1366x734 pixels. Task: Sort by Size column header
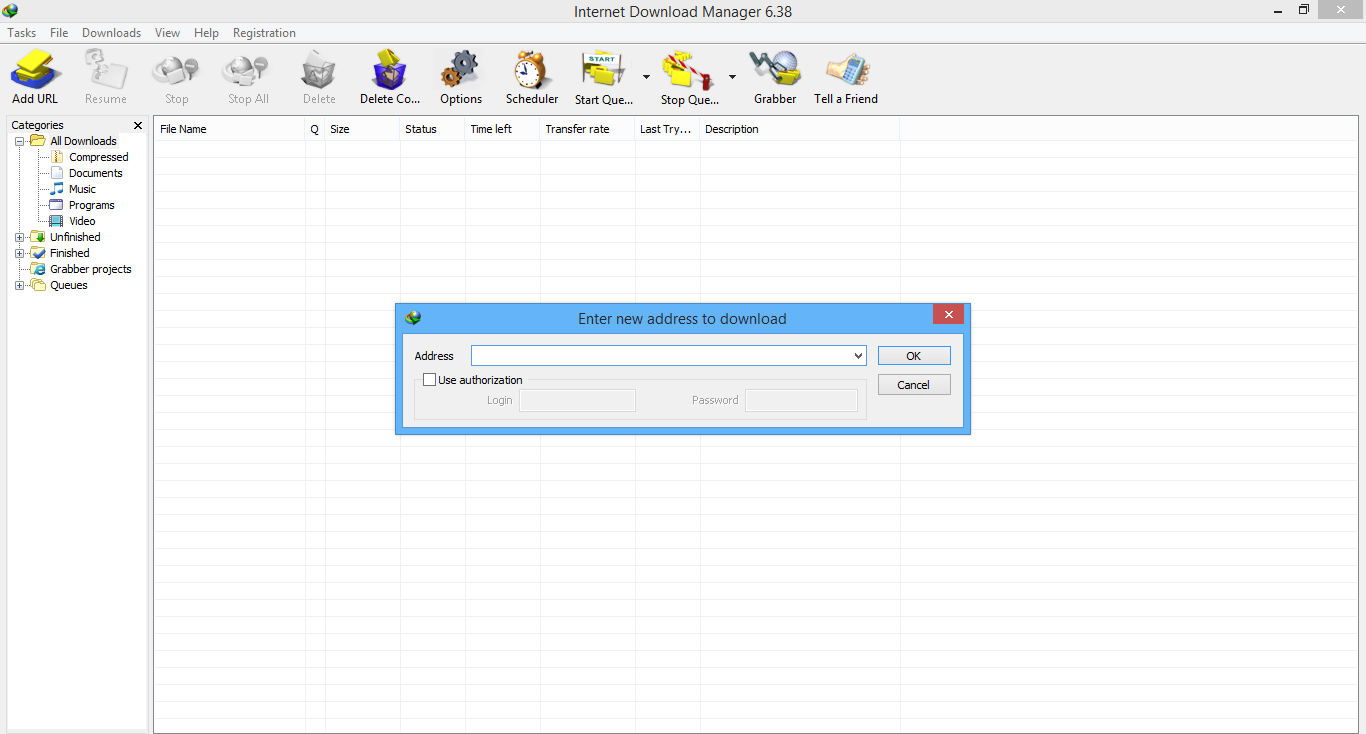click(x=362, y=129)
